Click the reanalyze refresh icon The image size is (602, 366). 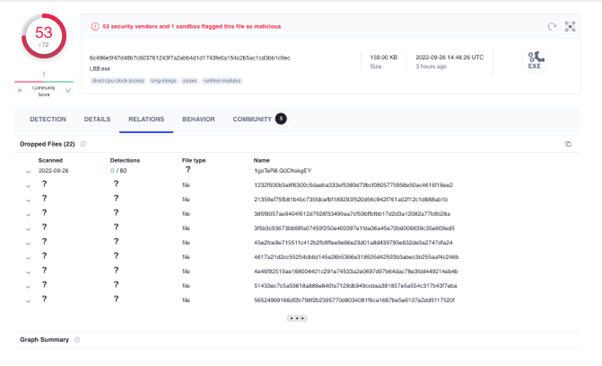(x=552, y=26)
